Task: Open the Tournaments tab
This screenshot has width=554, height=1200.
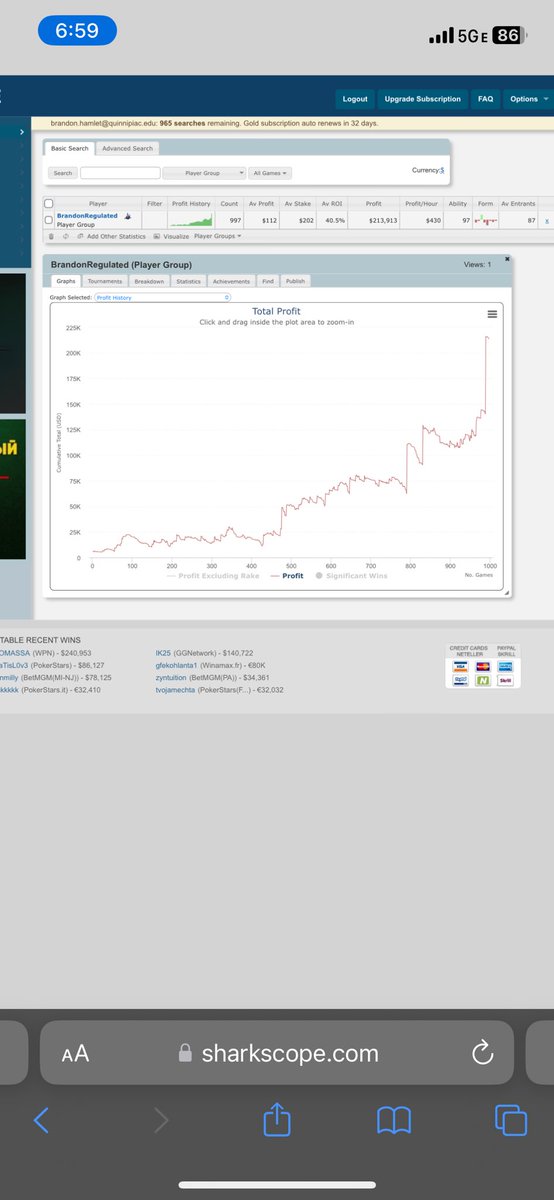Action: [x=105, y=281]
